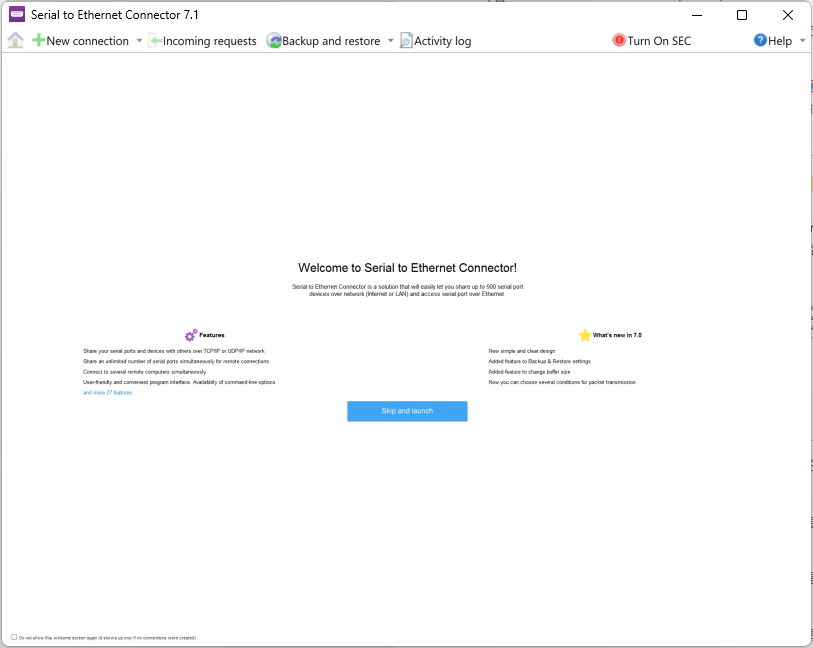
Task: Open the Activity log
Action: pyautogui.click(x=442, y=41)
